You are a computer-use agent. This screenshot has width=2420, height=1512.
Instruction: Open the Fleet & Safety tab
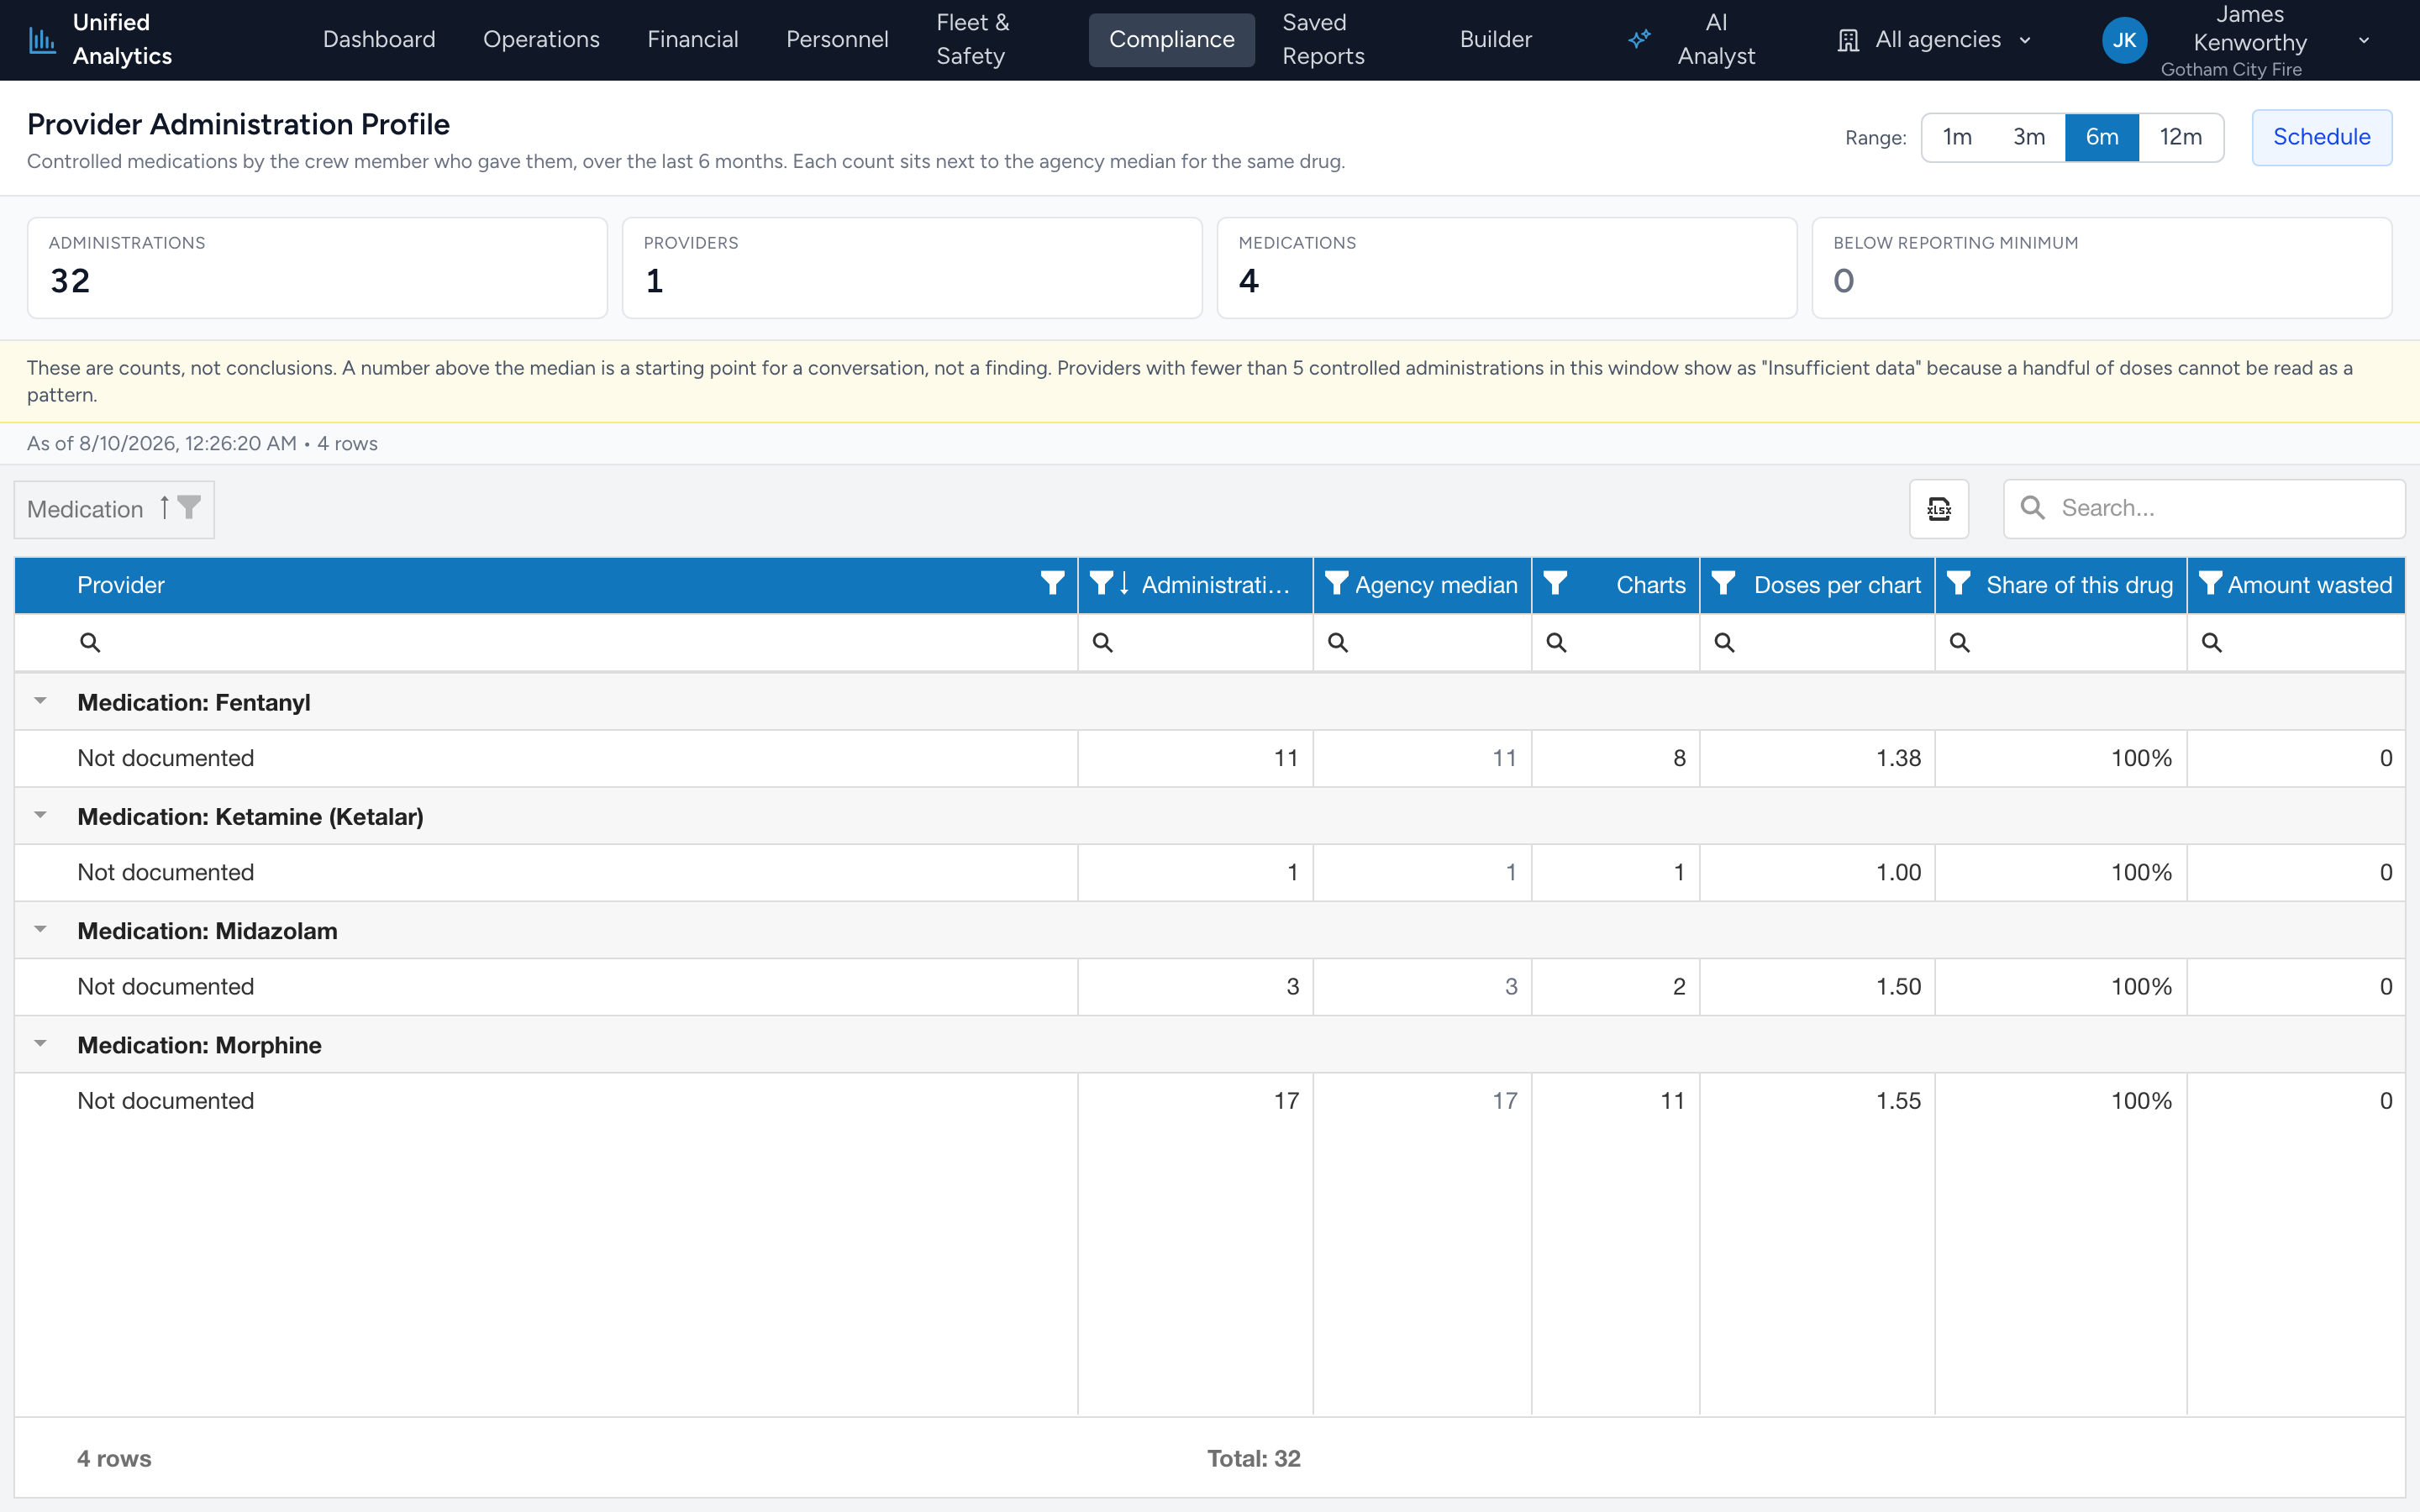(x=972, y=40)
